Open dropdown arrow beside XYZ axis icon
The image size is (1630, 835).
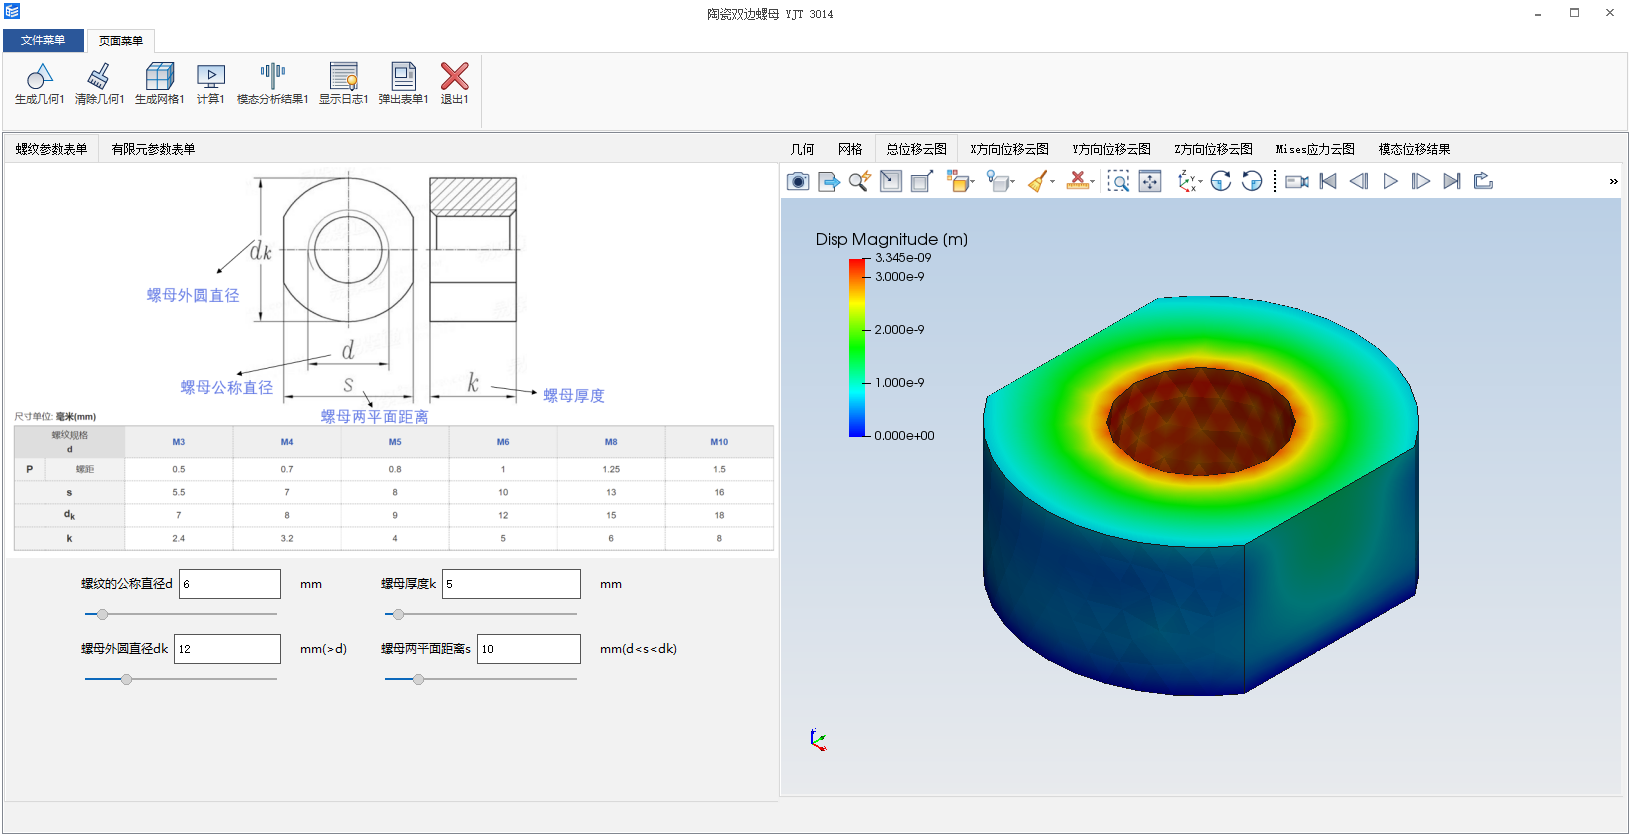(1200, 182)
